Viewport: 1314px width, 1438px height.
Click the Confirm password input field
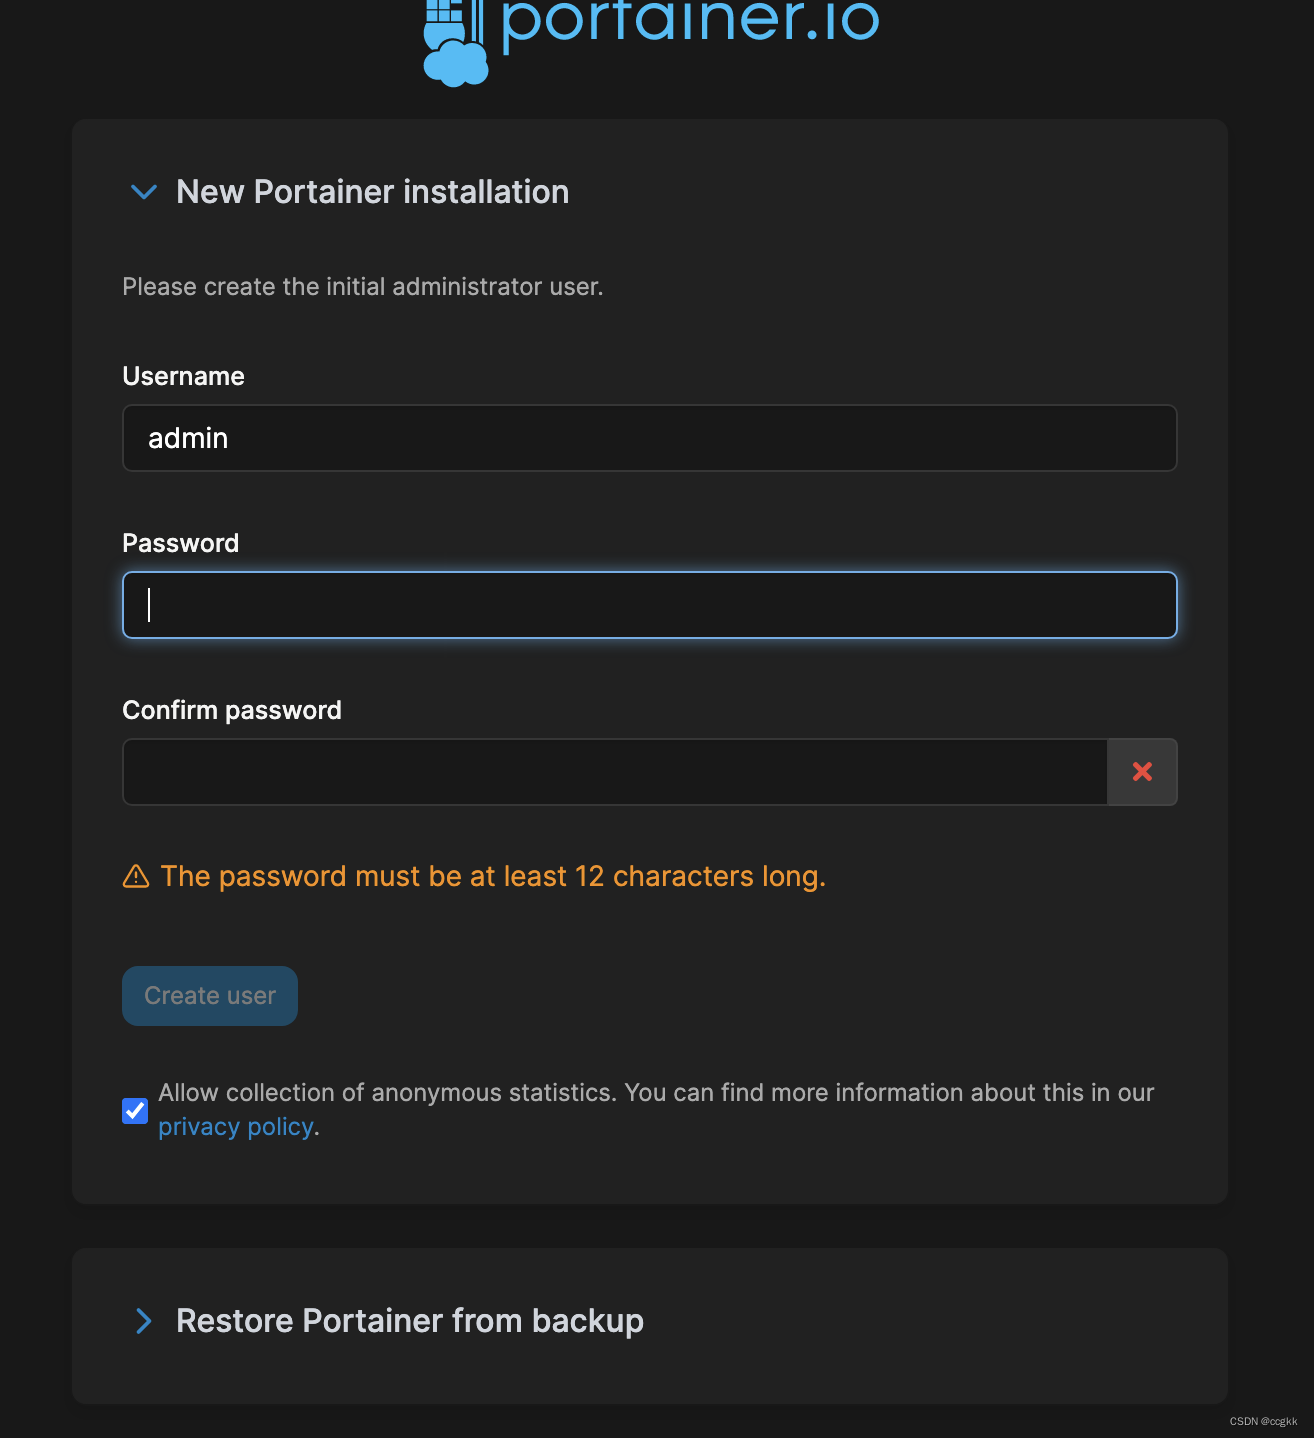point(615,772)
